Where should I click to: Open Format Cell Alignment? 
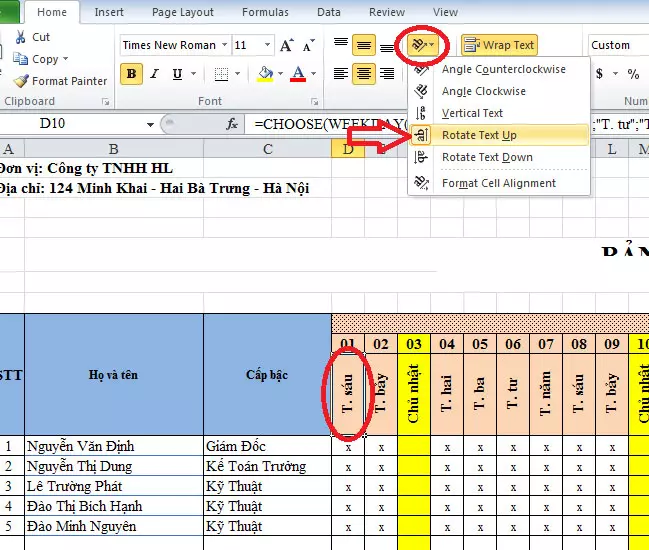(499, 183)
